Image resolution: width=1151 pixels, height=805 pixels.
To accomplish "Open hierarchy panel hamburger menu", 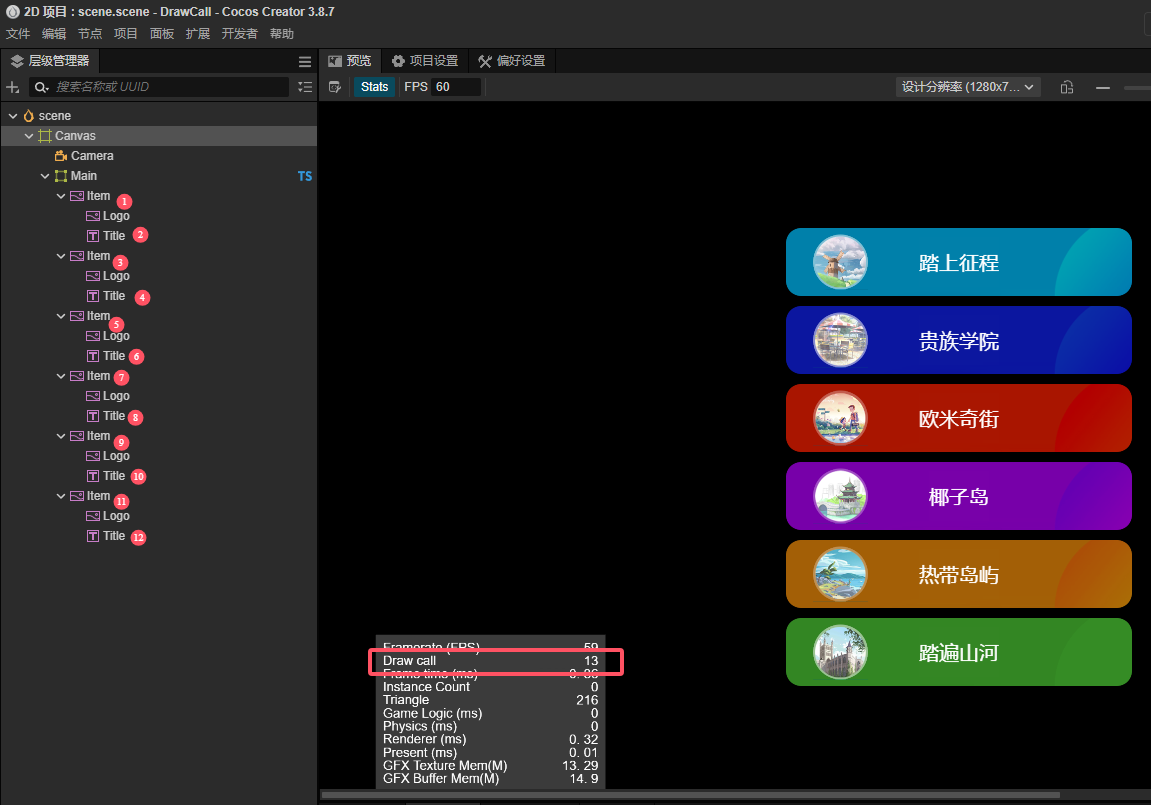I will (x=305, y=62).
